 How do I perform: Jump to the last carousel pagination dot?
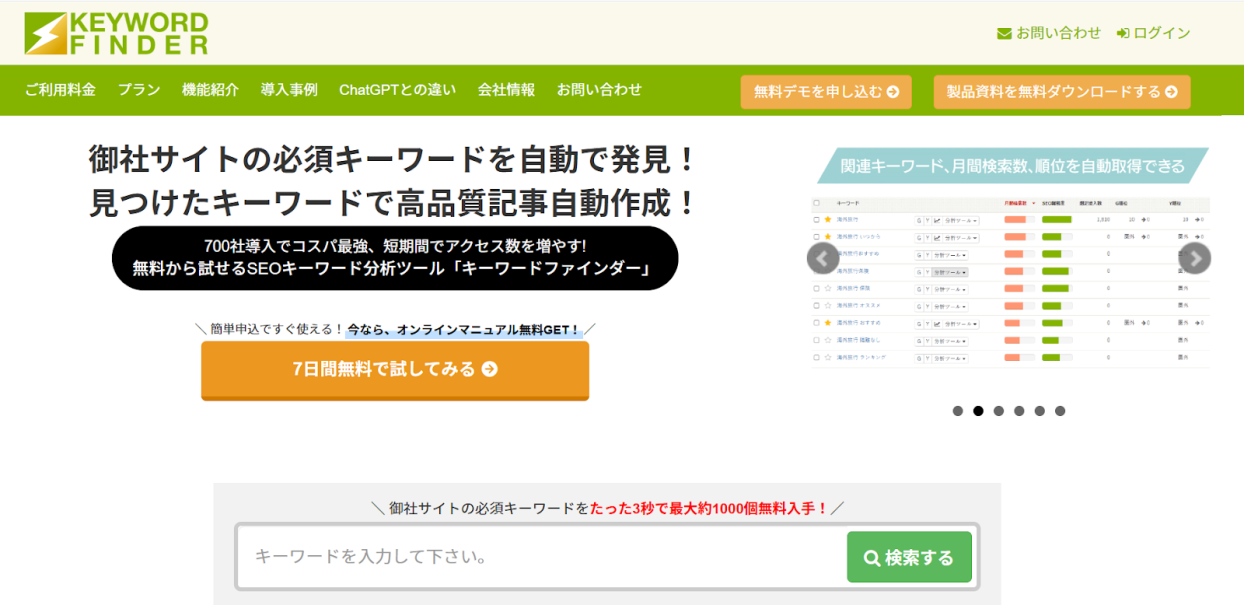[x=1060, y=411]
